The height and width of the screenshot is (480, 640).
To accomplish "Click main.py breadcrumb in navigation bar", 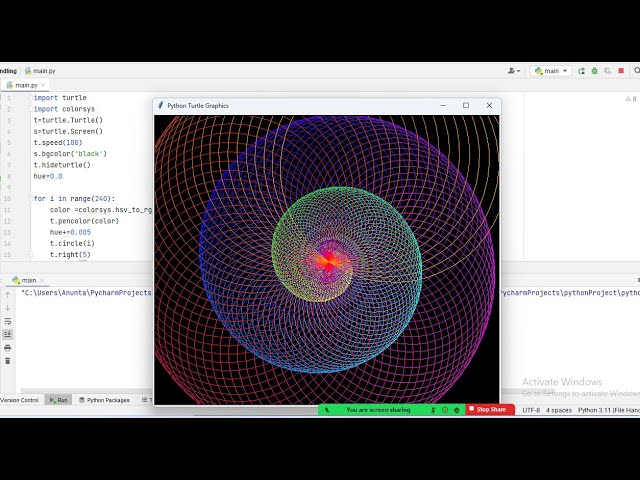I will coord(40,71).
